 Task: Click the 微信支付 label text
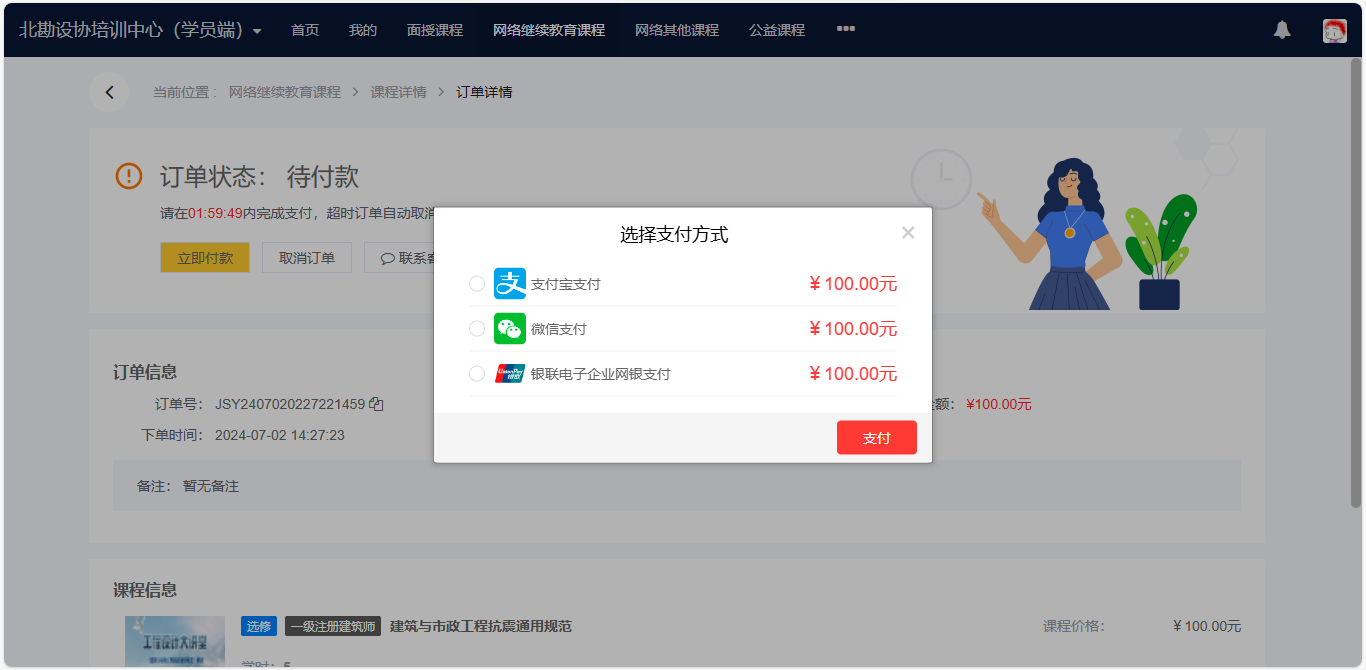(559, 329)
